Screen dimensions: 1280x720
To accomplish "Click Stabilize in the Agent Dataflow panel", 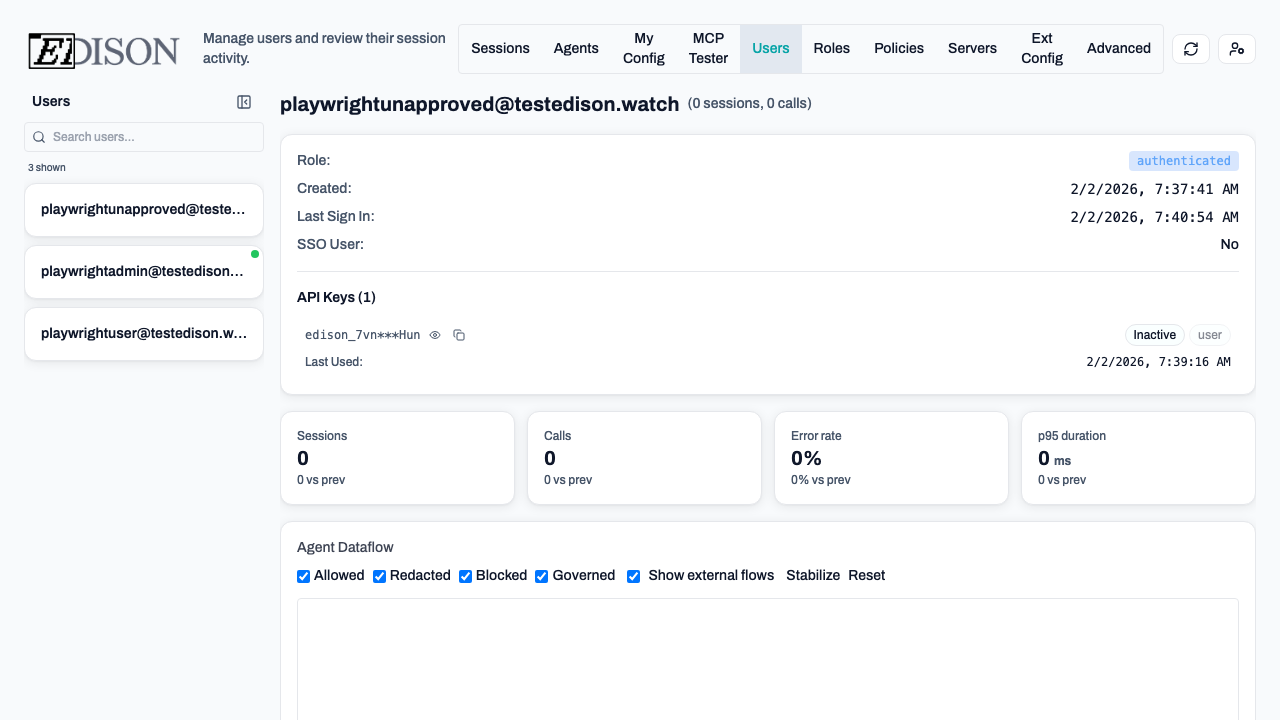I will pos(813,575).
